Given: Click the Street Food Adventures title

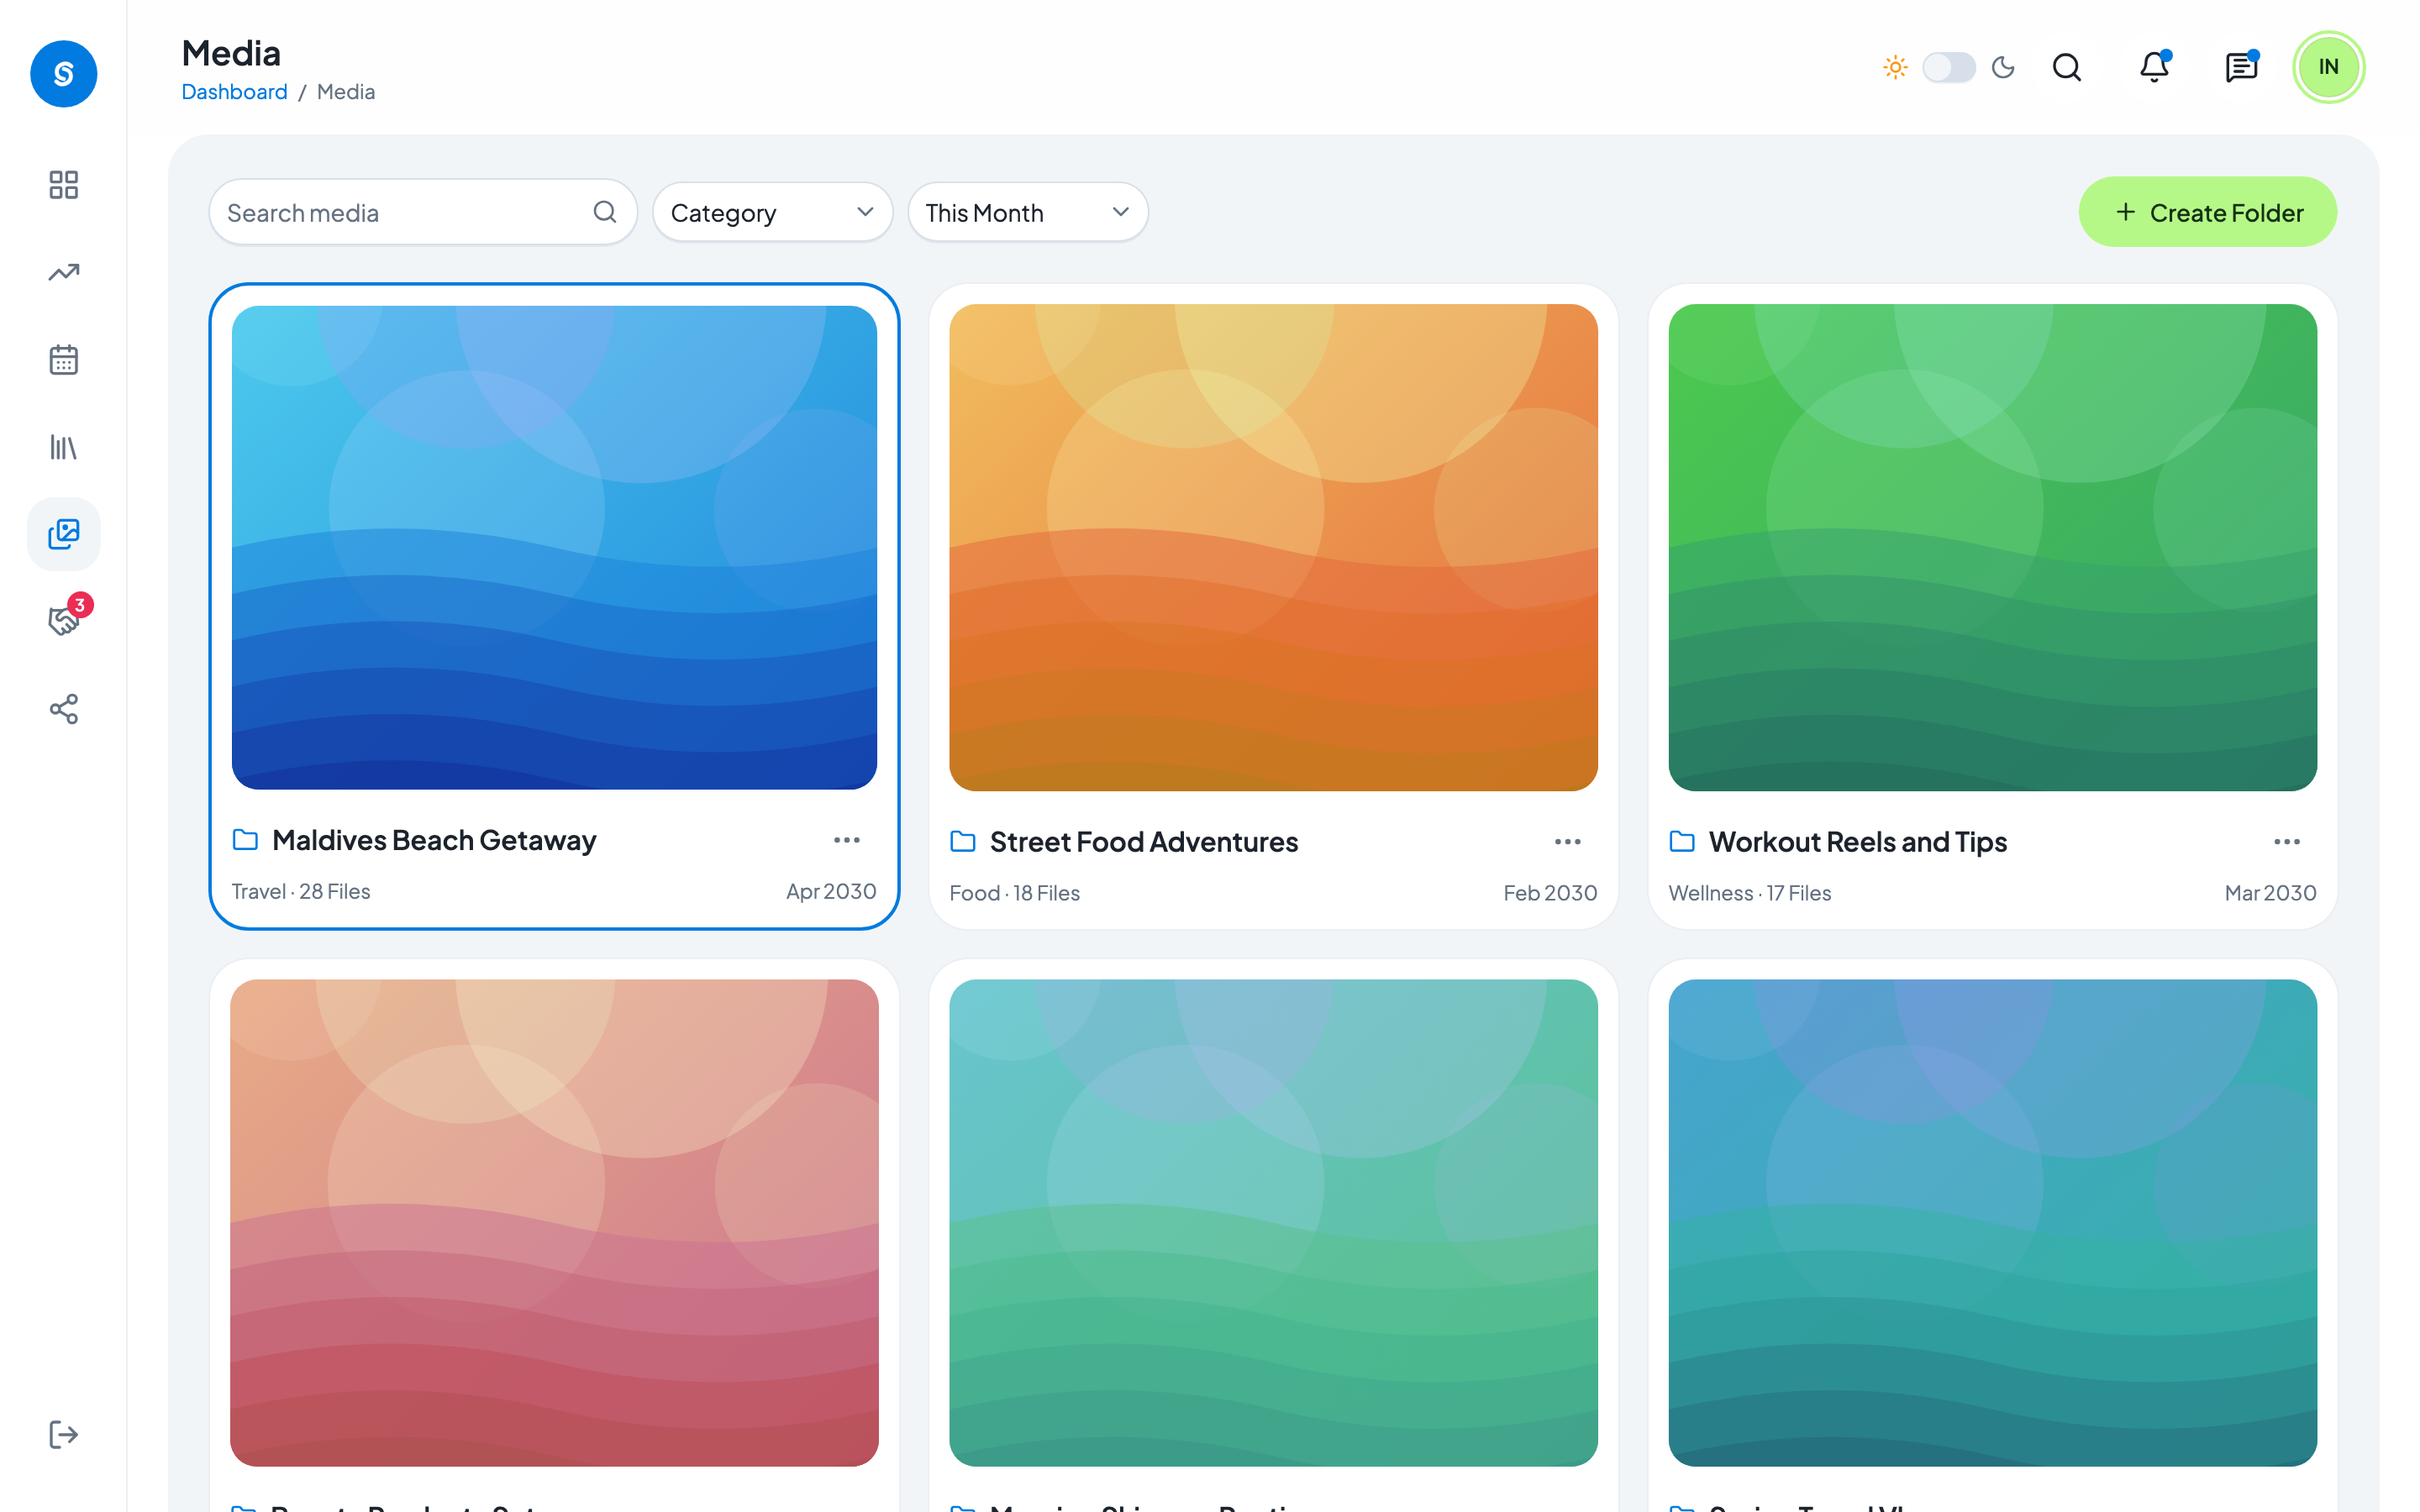Looking at the screenshot, I should (1144, 842).
